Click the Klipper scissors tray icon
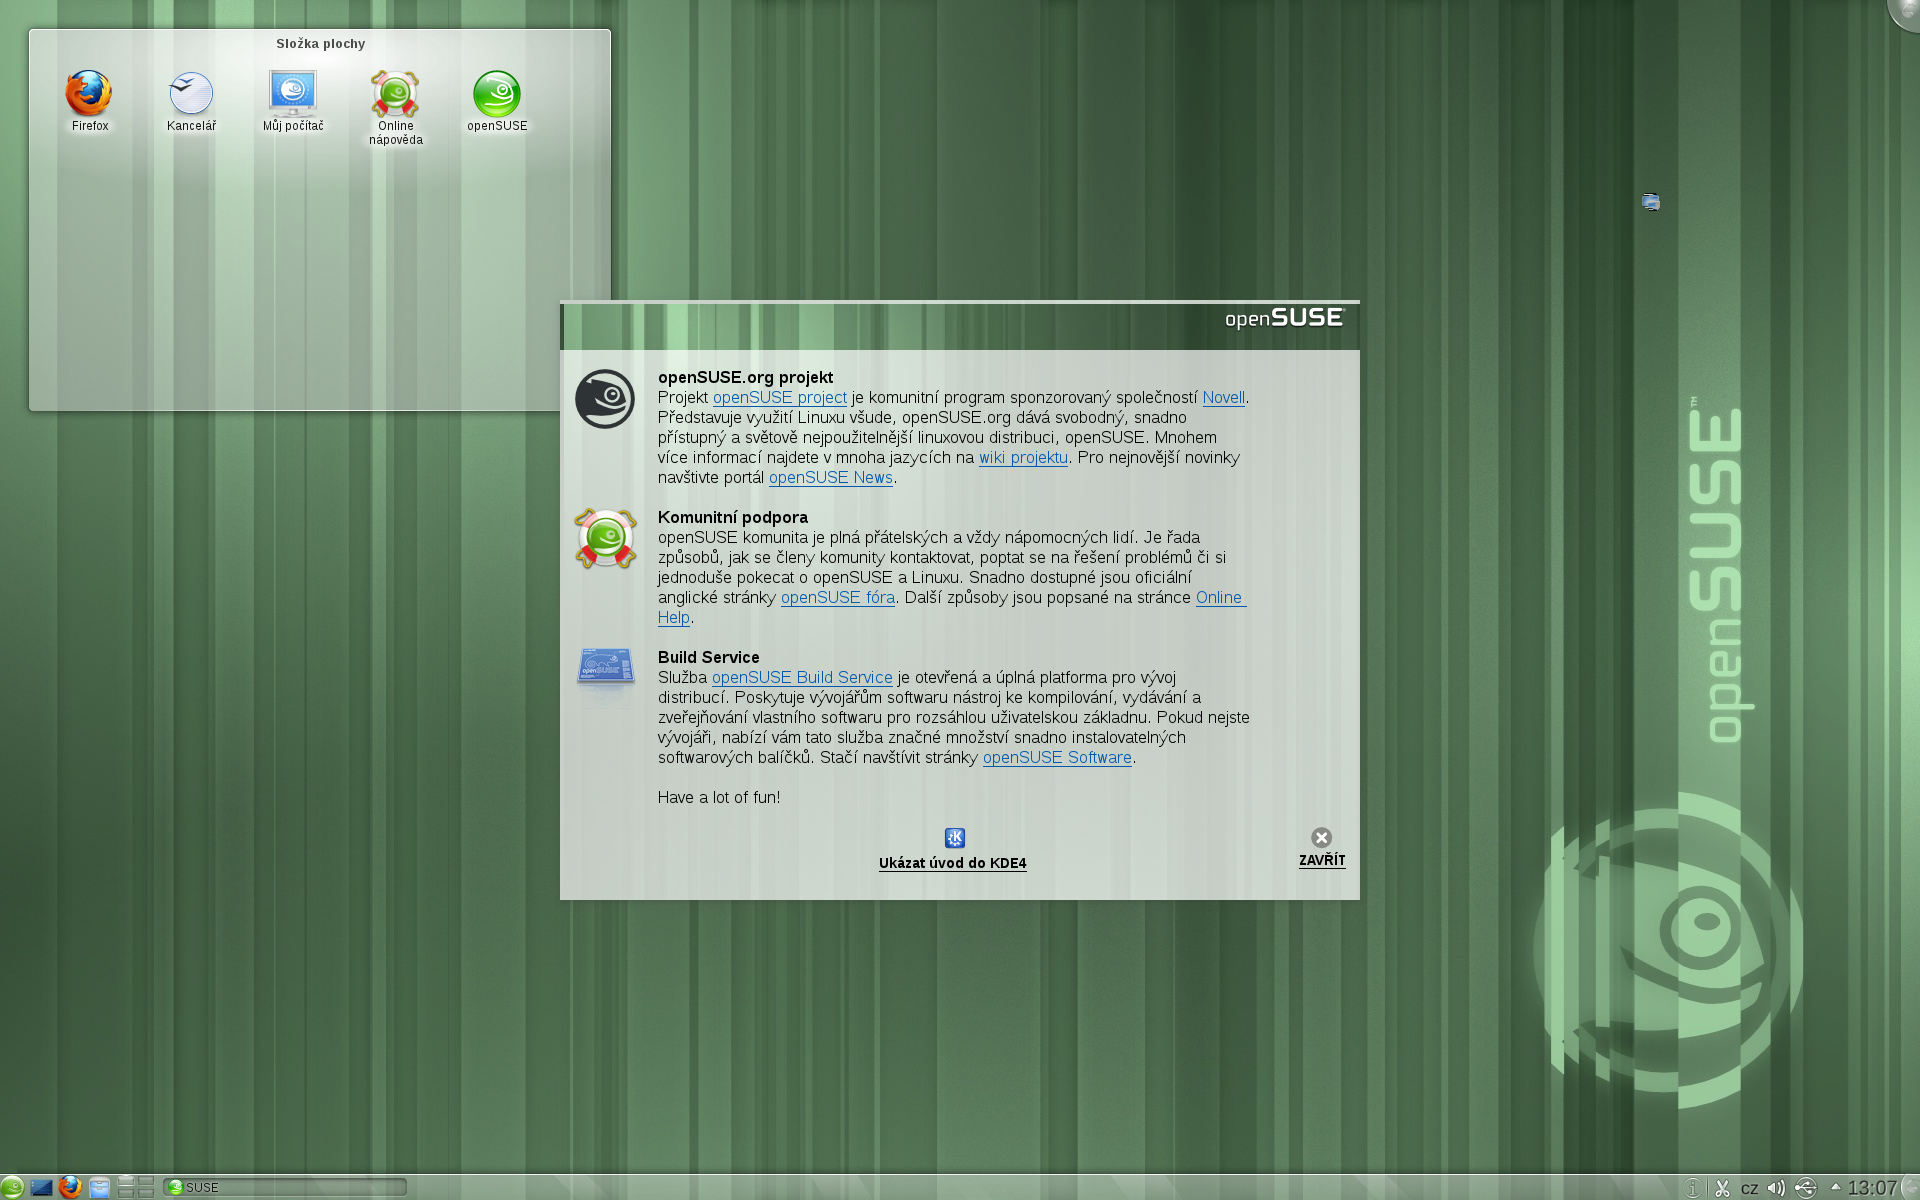Image resolution: width=1920 pixels, height=1200 pixels. (1722, 1188)
